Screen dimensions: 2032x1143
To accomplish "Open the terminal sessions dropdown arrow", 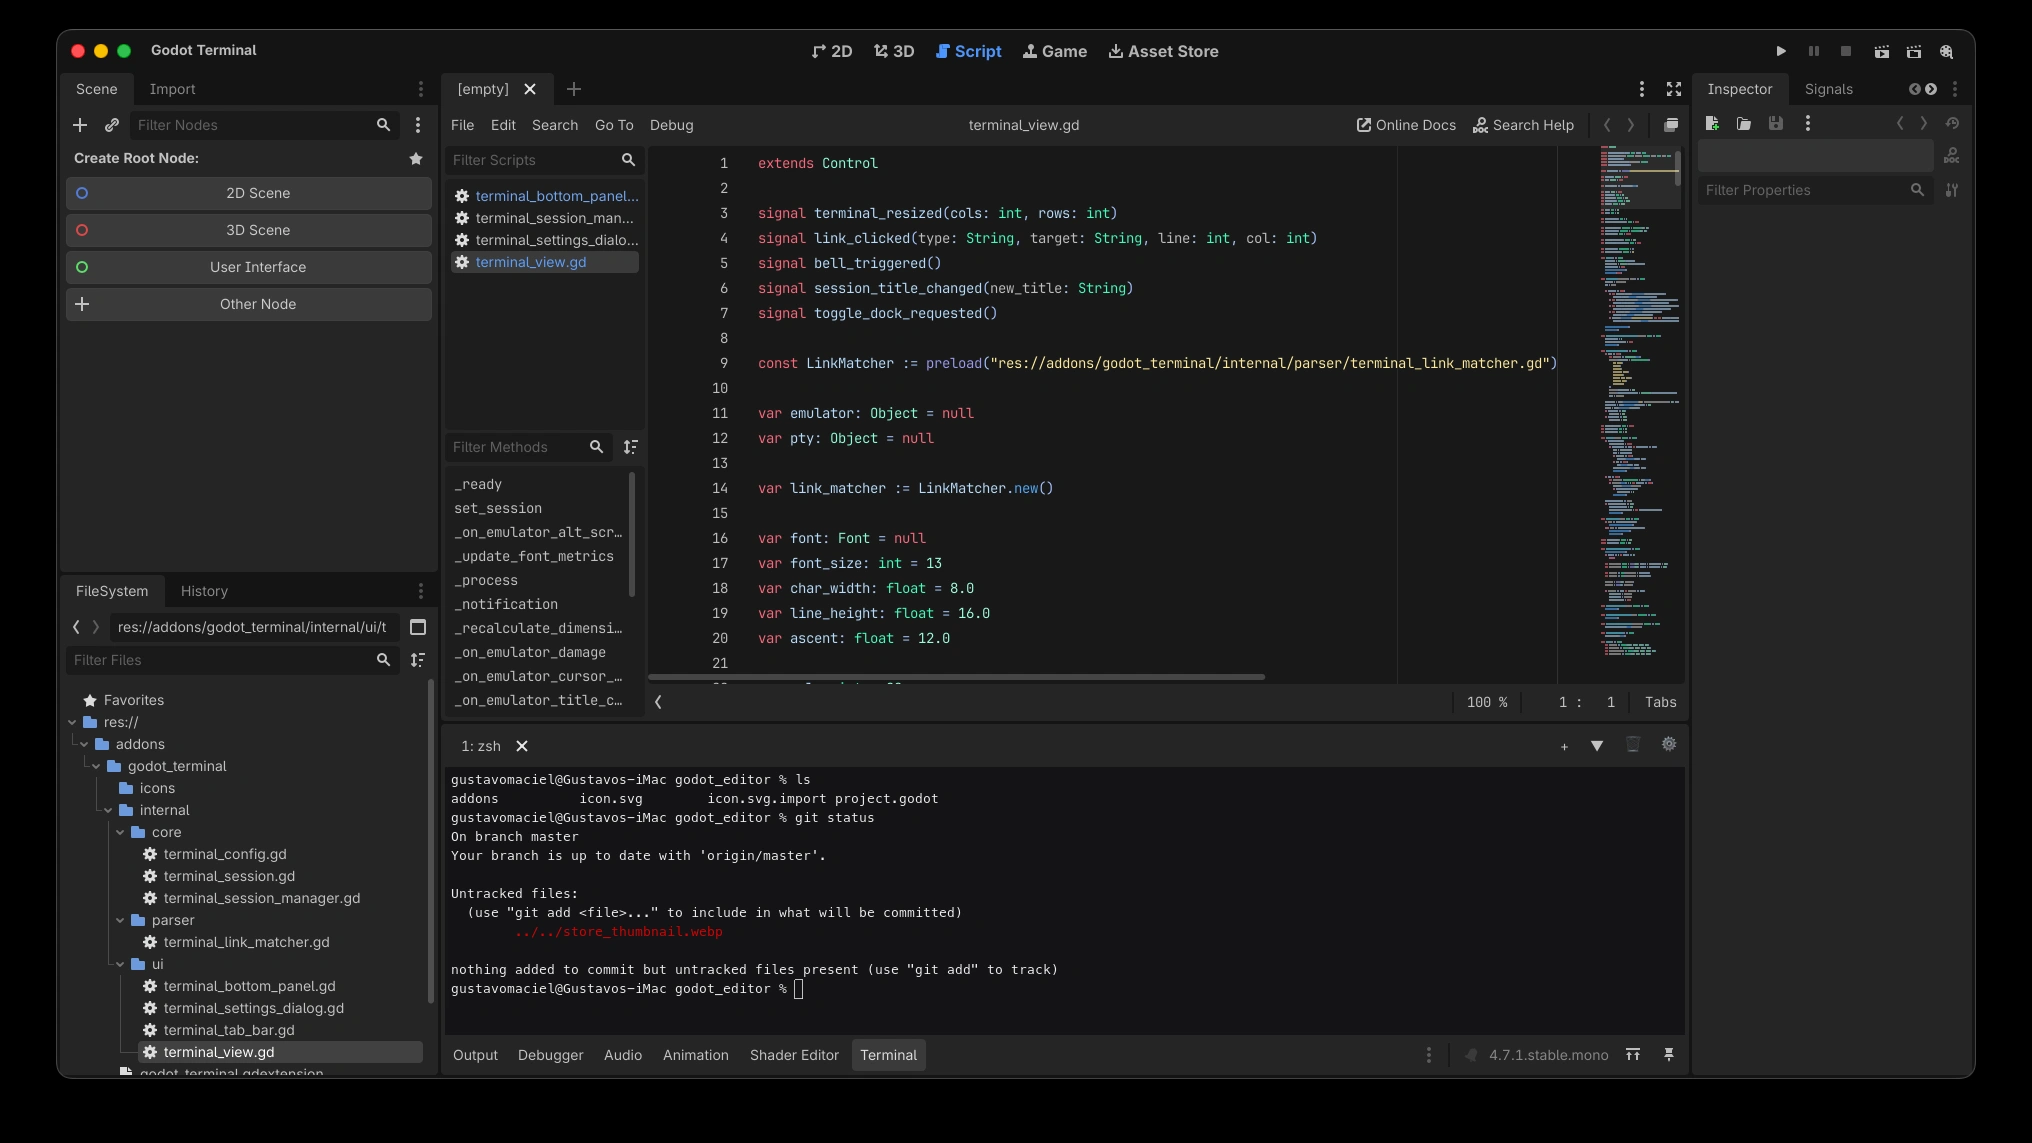I will coord(1597,746).
